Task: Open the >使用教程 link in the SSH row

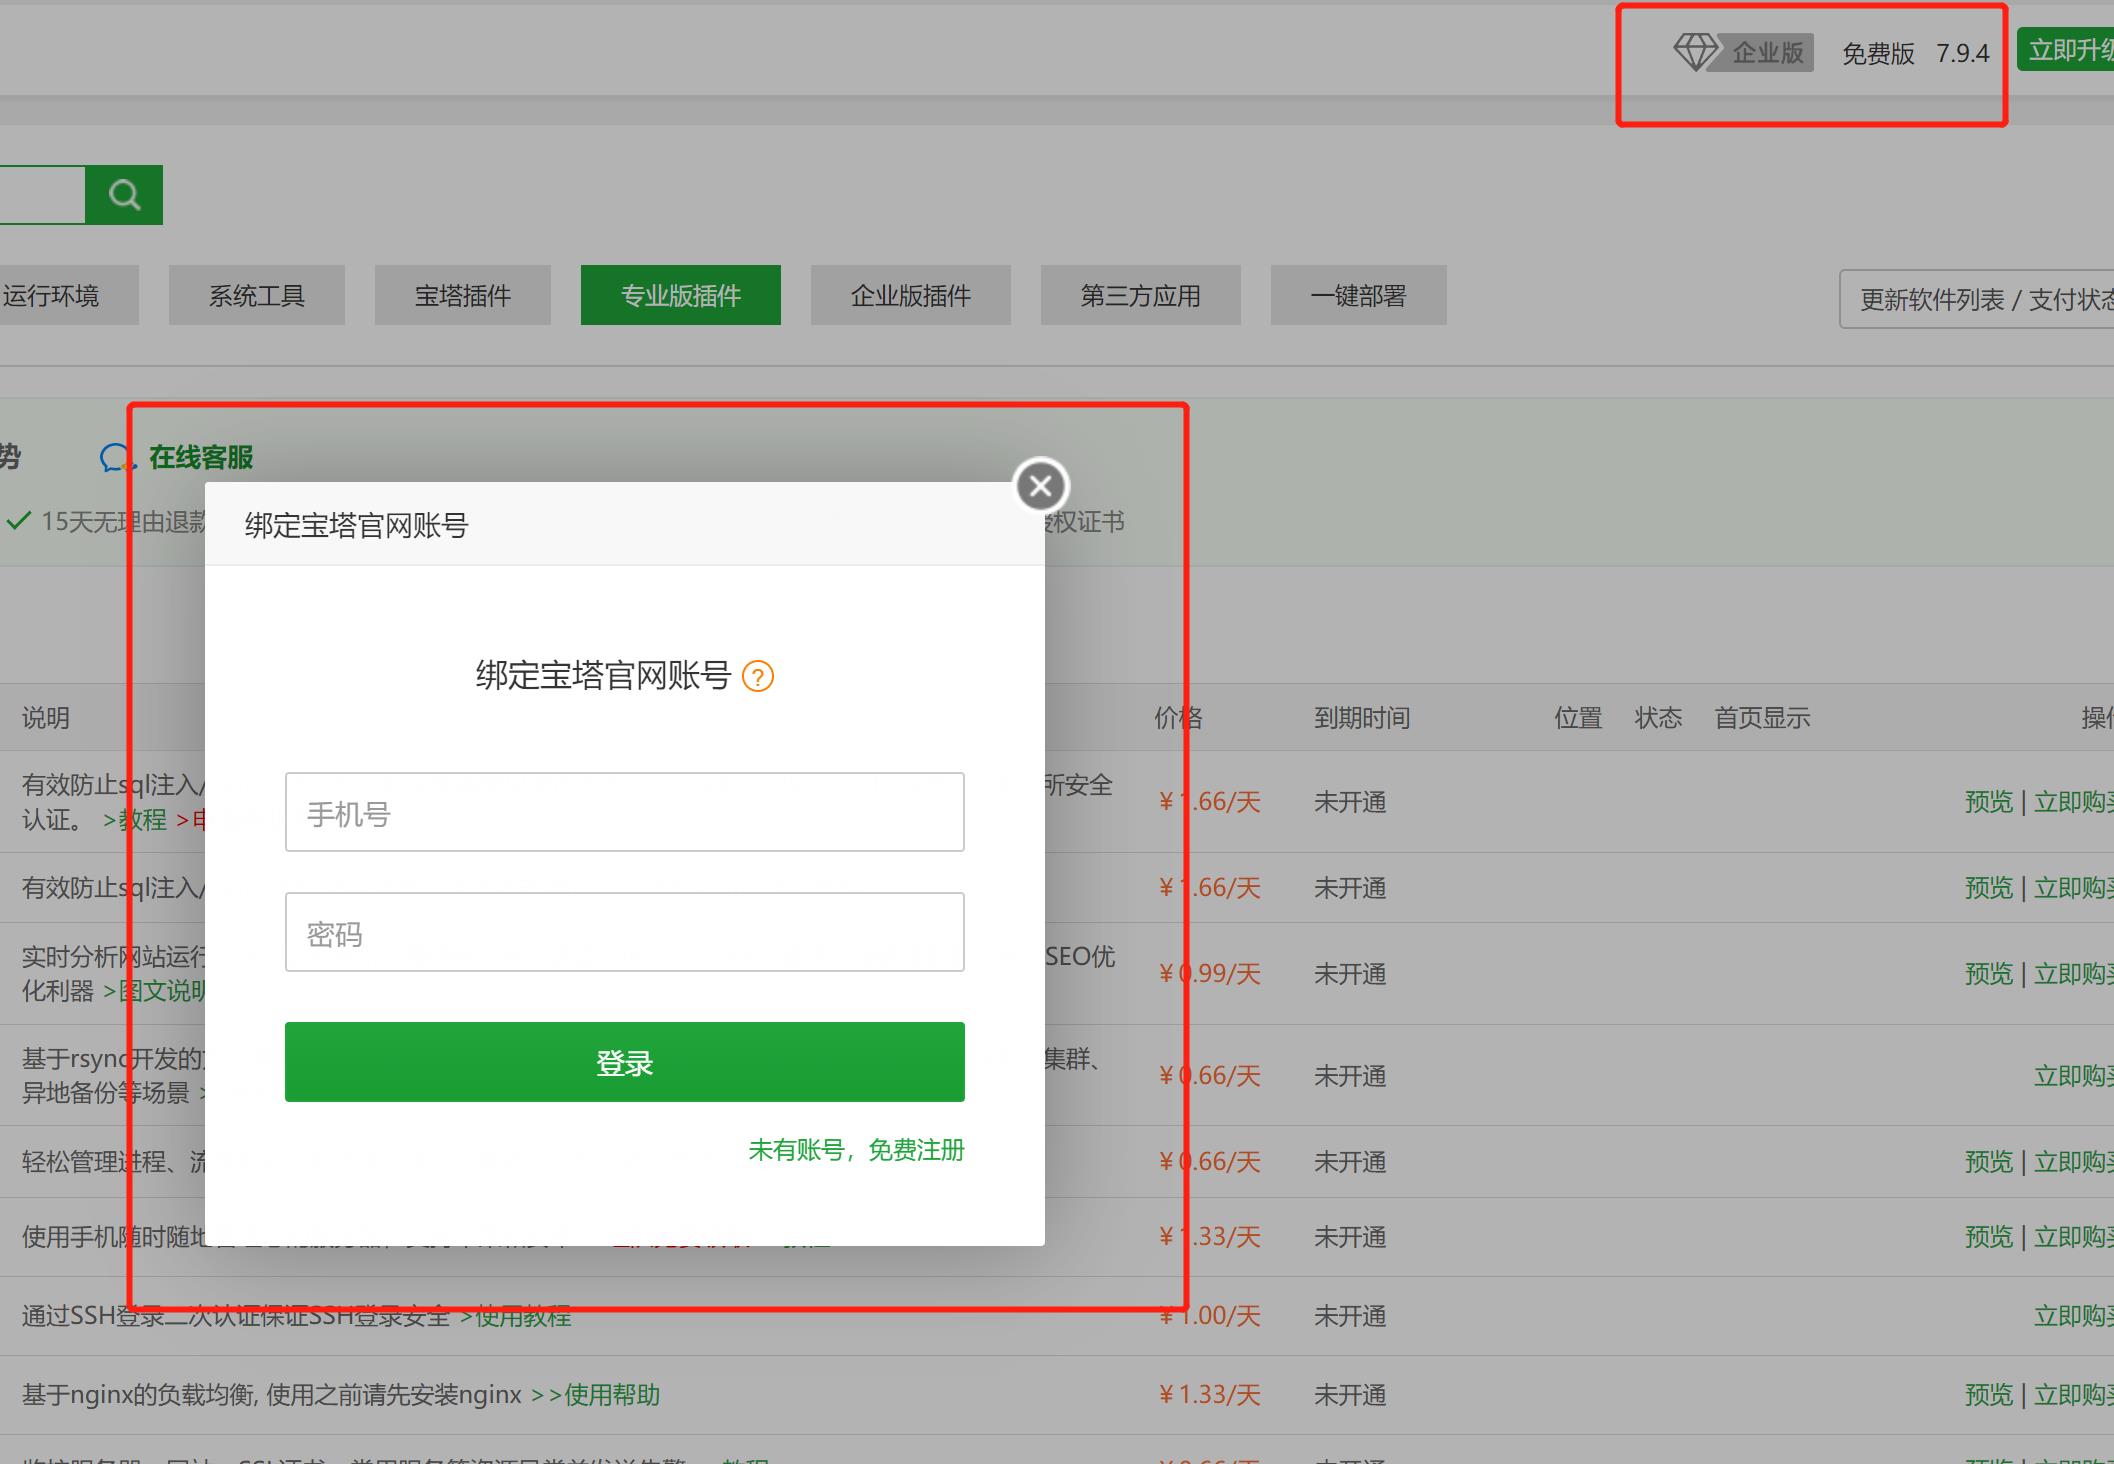Action: point(515,1316)
